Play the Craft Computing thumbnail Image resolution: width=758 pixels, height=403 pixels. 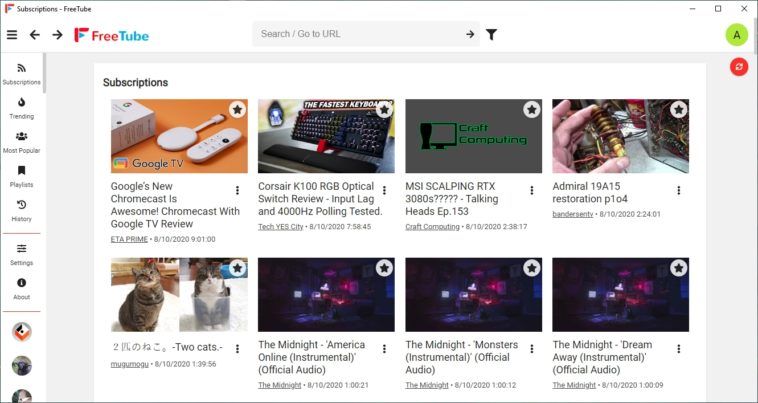click(x=474, y=136)
